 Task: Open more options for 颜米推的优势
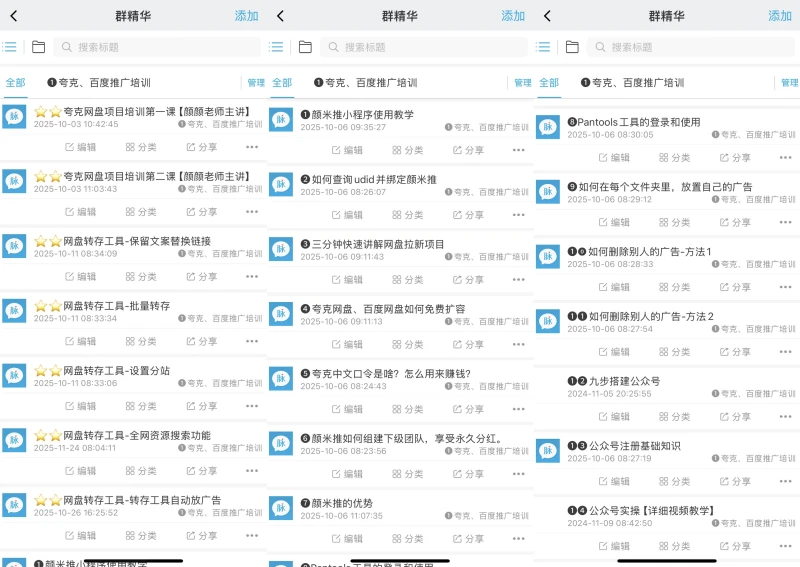pos(518,538)
